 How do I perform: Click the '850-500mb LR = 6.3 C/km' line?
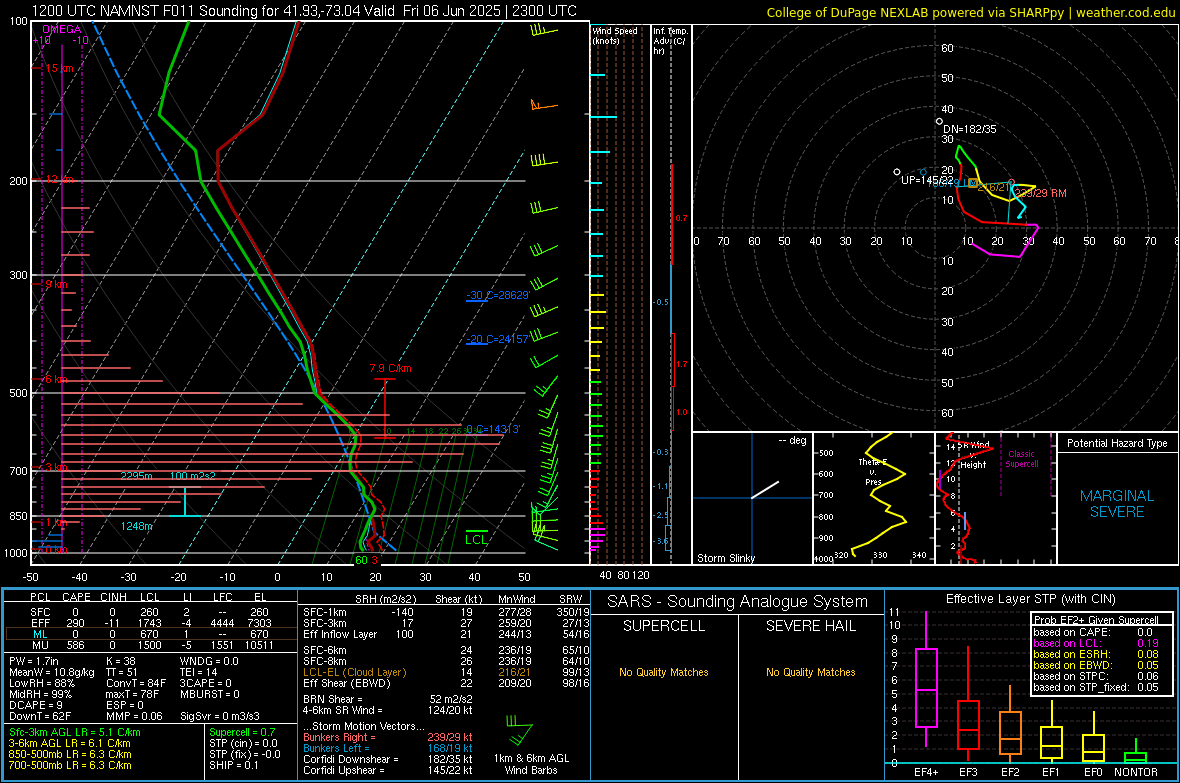70,754
